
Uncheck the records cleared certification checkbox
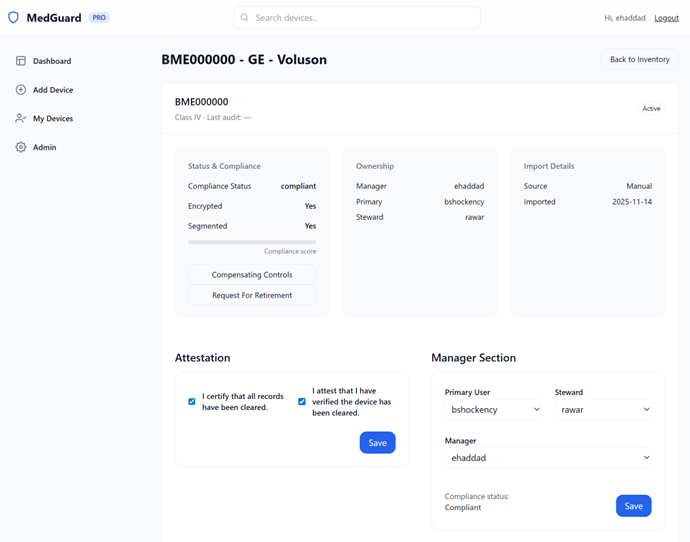click(192, 402)
